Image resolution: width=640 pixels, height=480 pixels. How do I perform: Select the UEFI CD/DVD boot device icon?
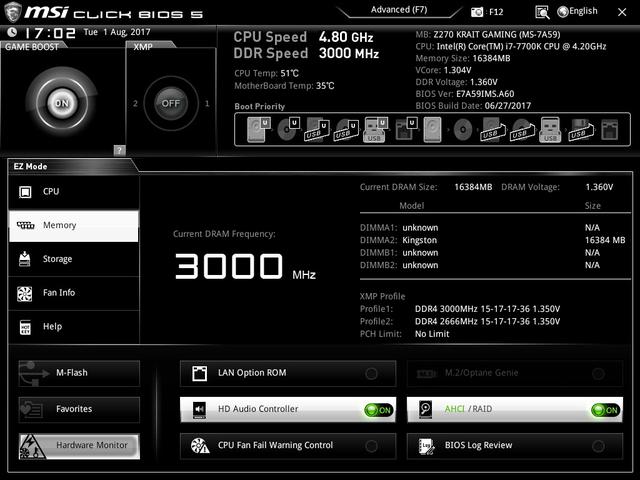288,129
